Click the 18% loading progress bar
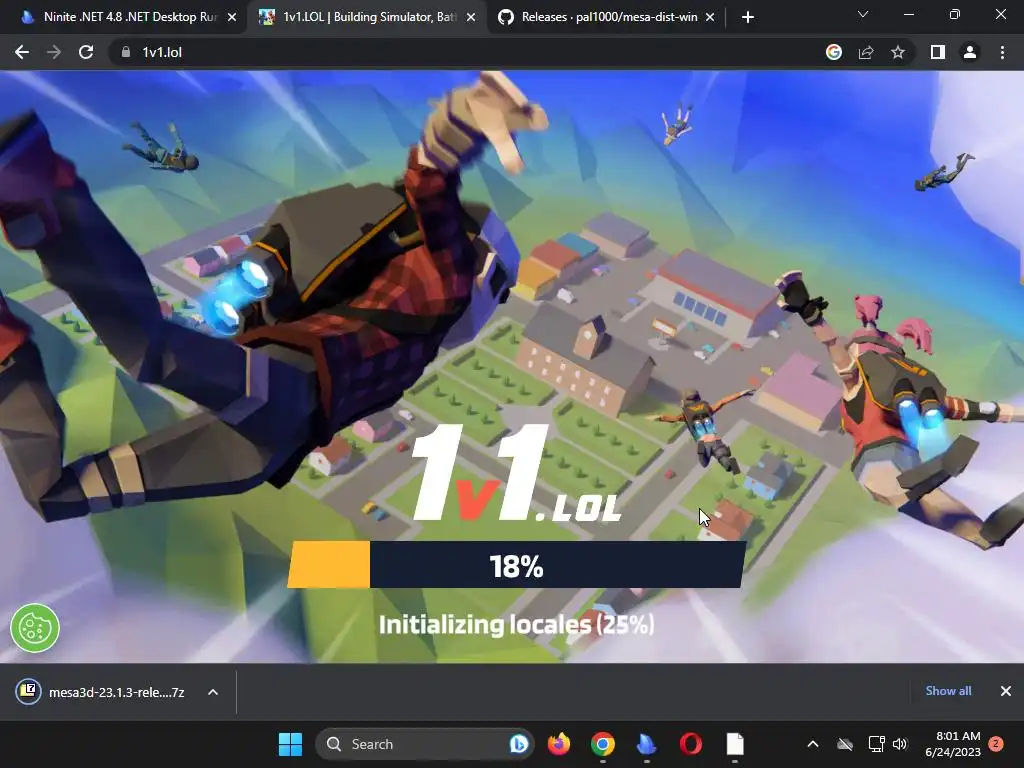This screenshot has width=1024, height=768. (x=516, y=565)
